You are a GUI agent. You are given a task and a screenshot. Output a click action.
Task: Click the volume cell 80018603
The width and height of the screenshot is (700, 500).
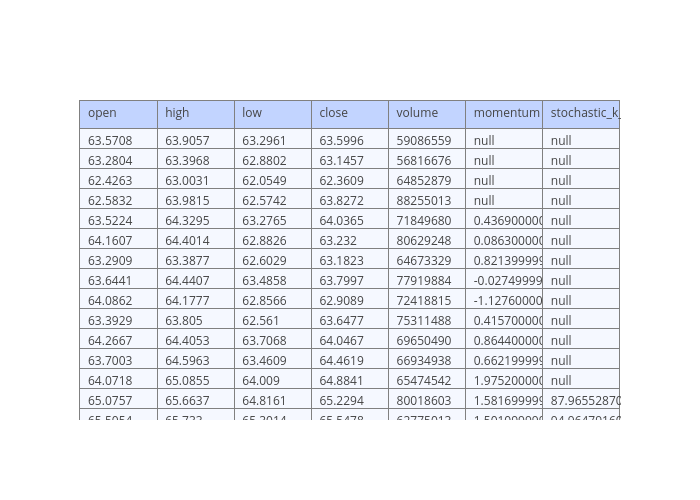426,401
